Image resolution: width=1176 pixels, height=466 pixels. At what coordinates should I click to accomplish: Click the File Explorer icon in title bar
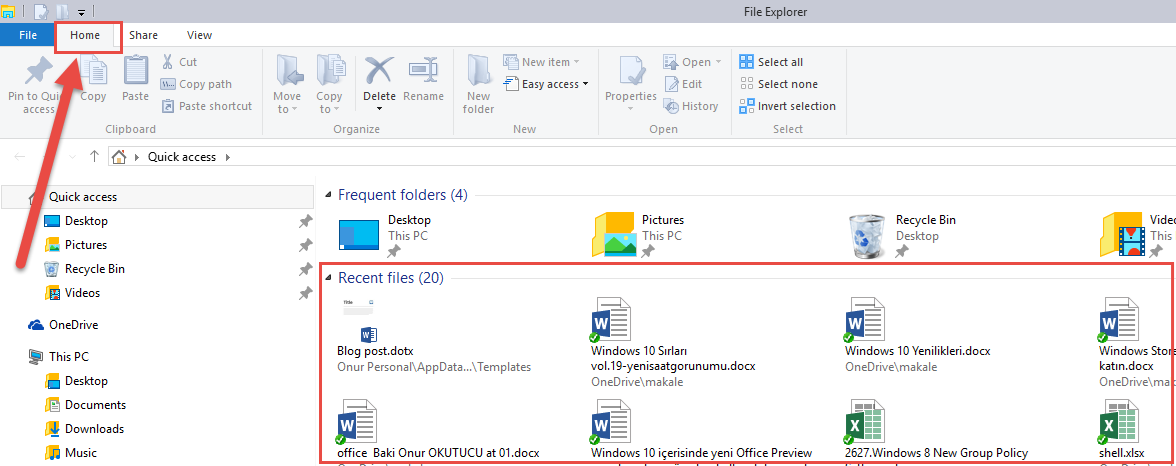[8, 11]
